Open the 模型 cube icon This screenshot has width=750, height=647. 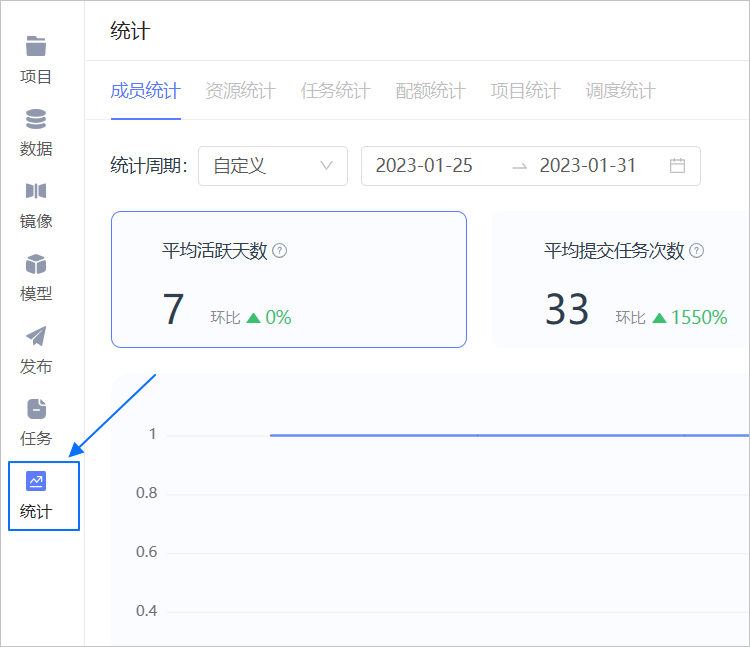[36, 264]
